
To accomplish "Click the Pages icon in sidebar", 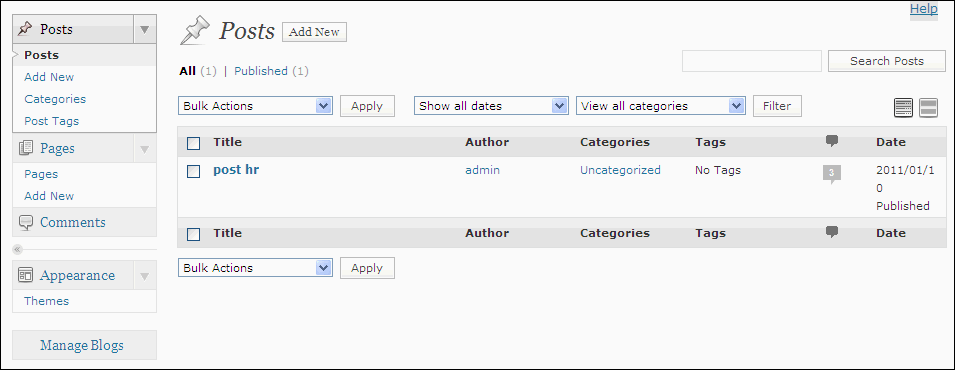I will point(26,148).
